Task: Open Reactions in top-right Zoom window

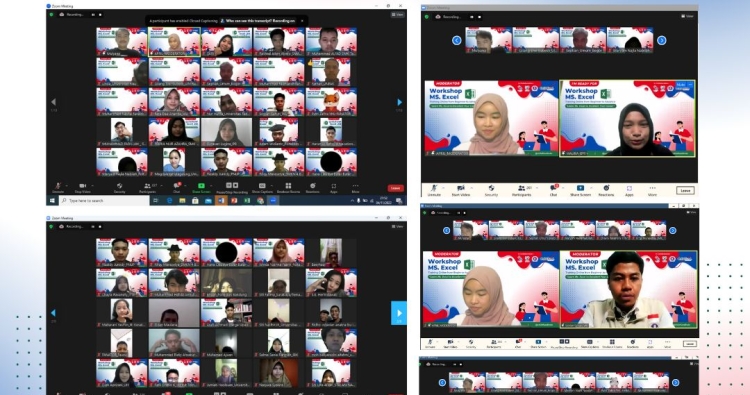Action: [x=606, y=190]
